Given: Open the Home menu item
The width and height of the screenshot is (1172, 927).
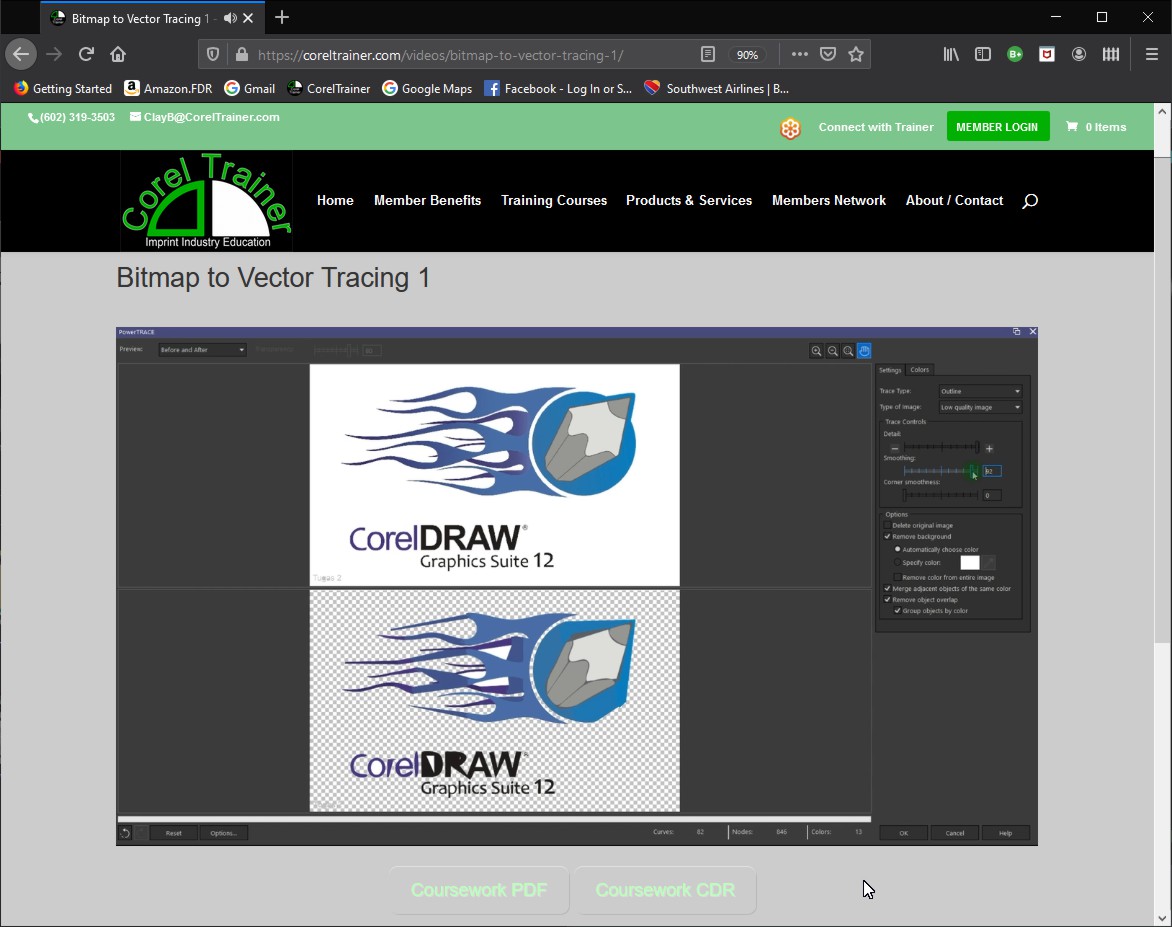Looking at the screenshot, I should point(335,200).
